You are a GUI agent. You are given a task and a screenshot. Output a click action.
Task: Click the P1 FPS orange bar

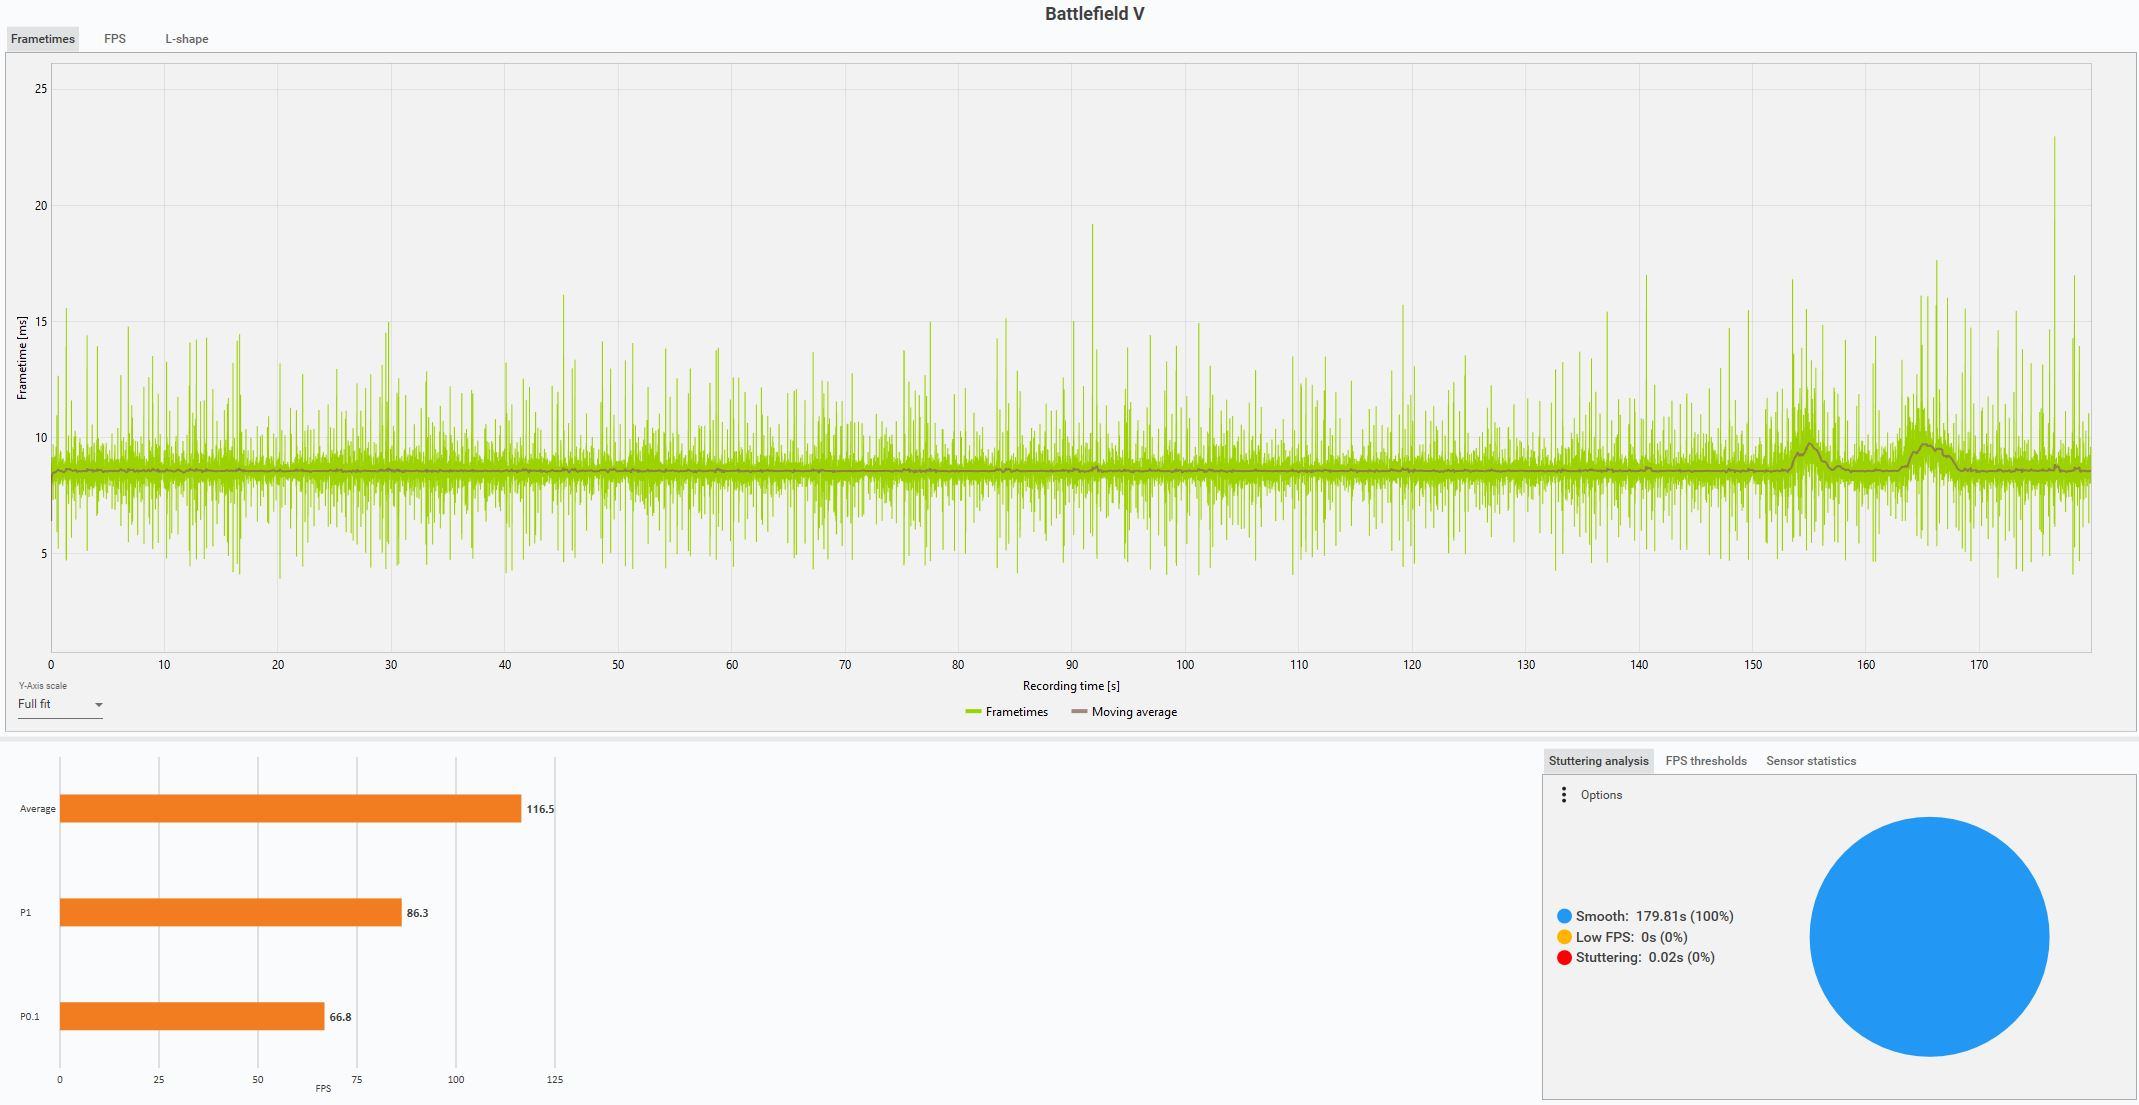[230, 913]
